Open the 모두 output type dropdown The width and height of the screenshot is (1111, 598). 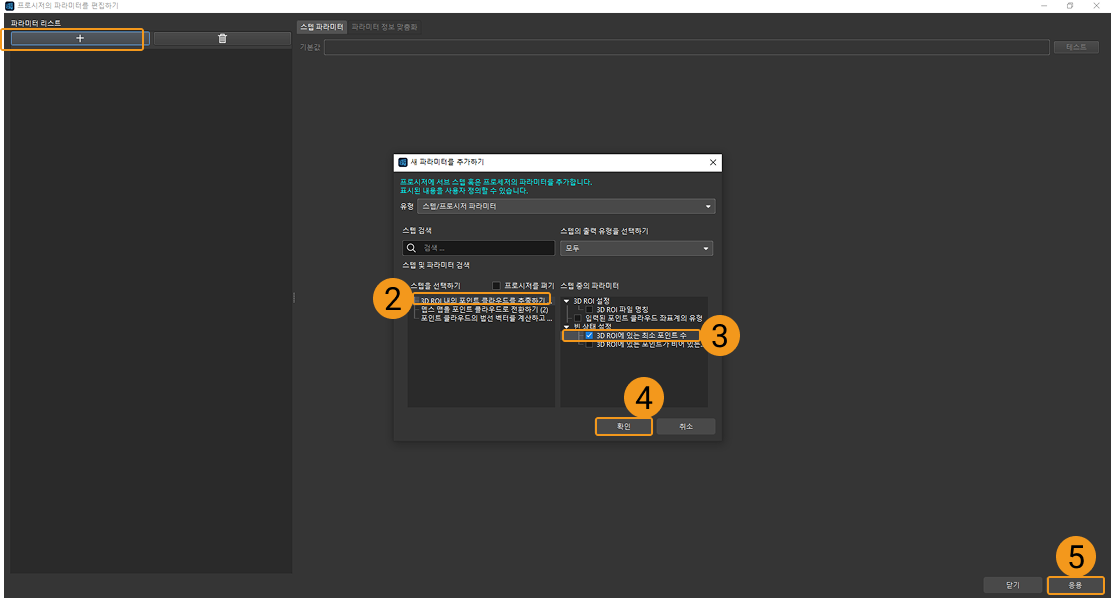click(636, 248)
